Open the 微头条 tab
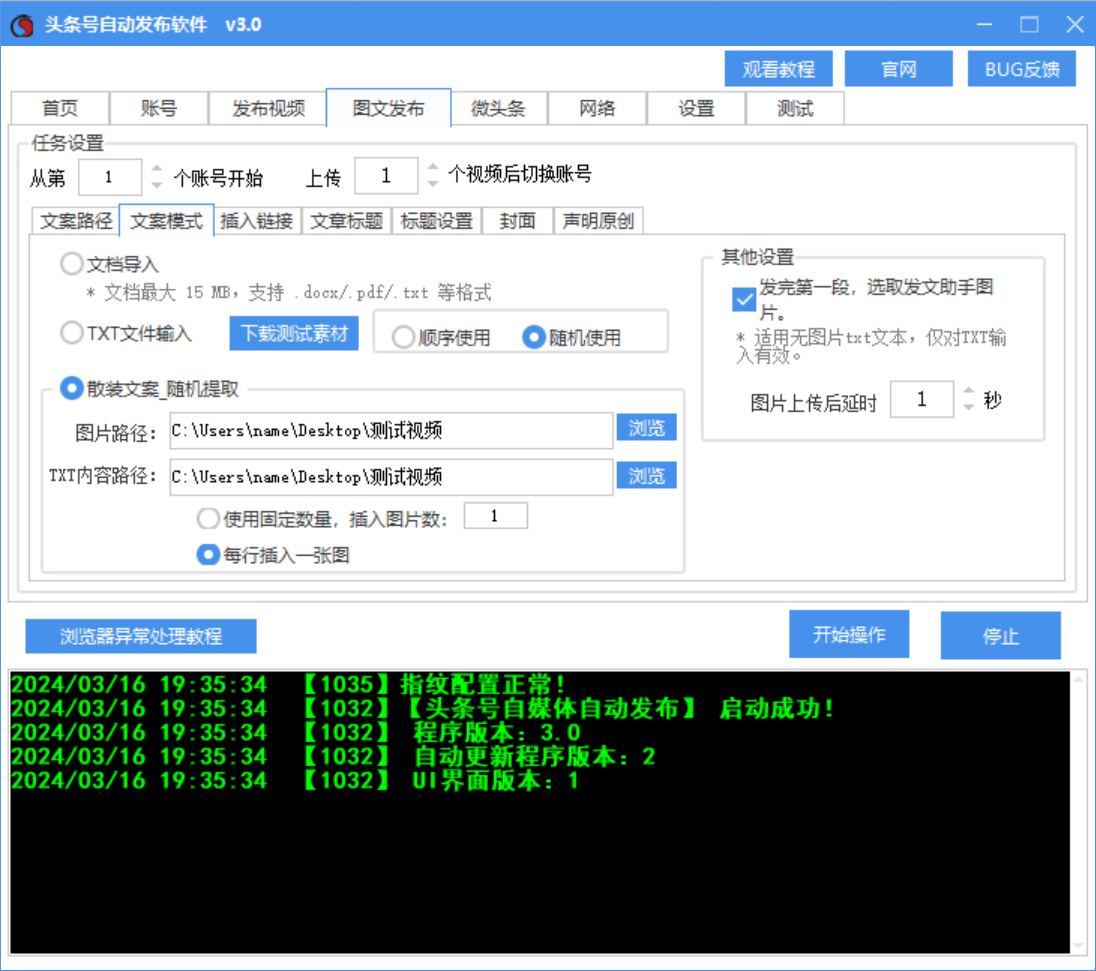Image resolution: width=1096 pixels, height=971 pixels. pyautogui.click(x=498, y=108)
